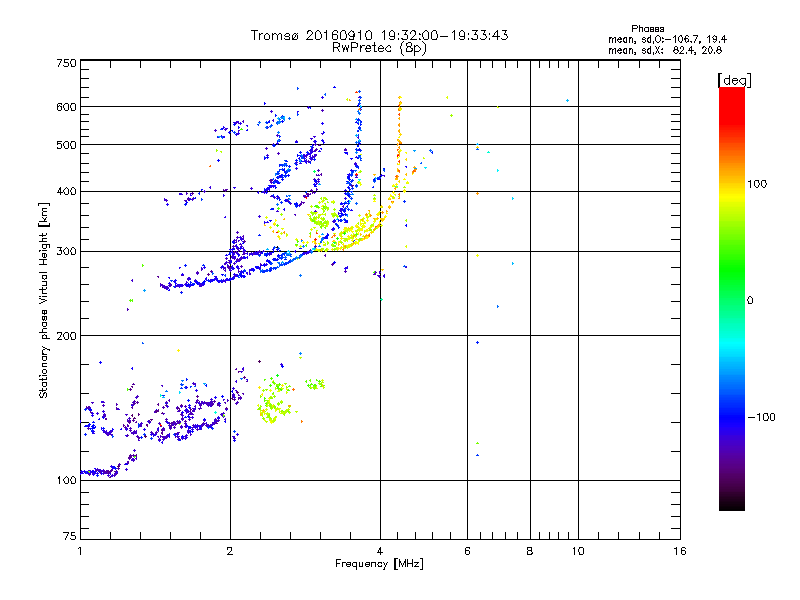800x600 pixels.
Task: Click the x-axis tick label "10"
Action: 578,551
